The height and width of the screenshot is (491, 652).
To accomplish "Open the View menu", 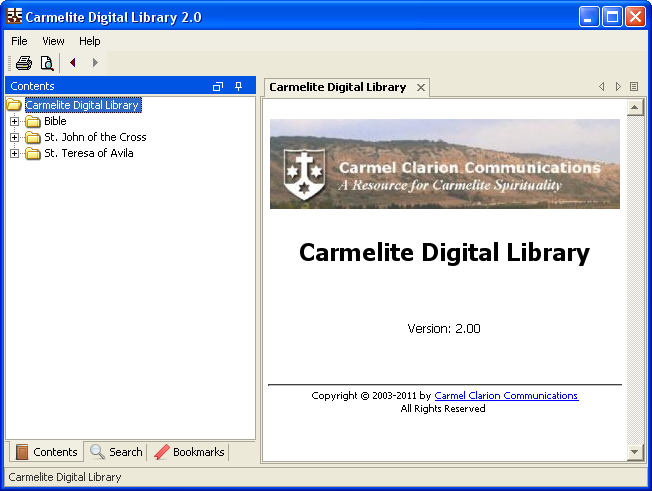I will point(53,41).
